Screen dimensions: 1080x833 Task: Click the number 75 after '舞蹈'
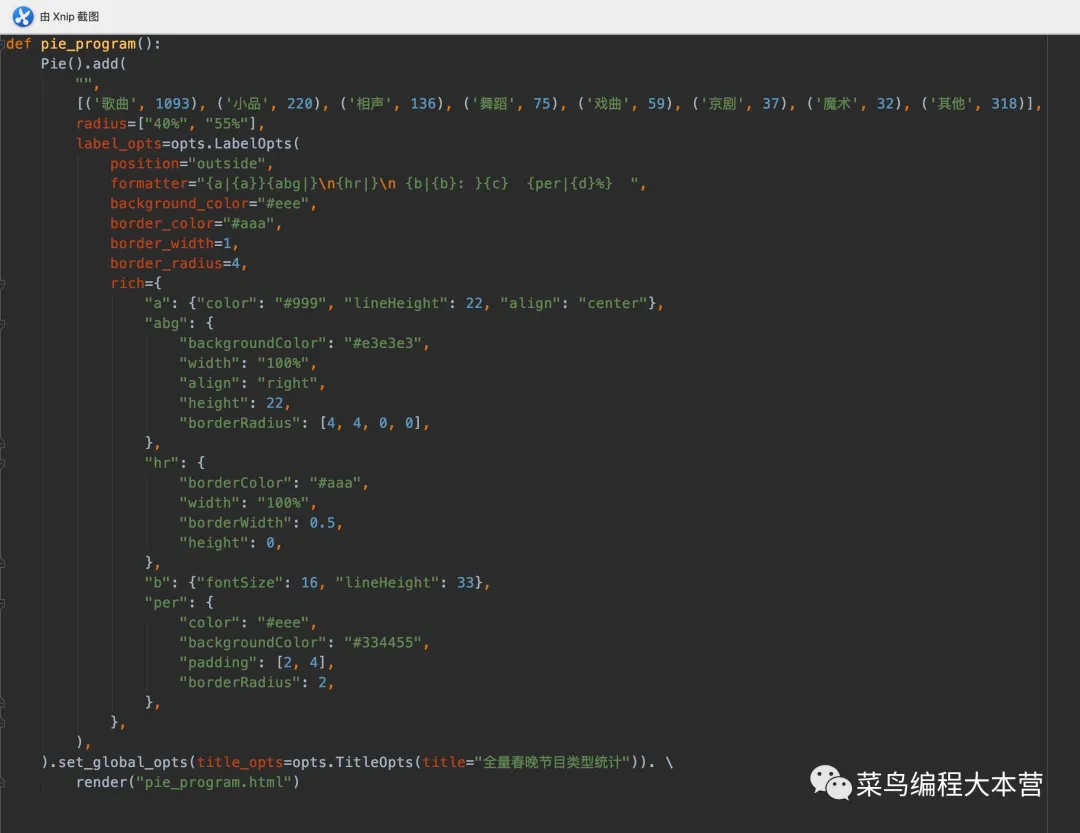coord(541,103)
